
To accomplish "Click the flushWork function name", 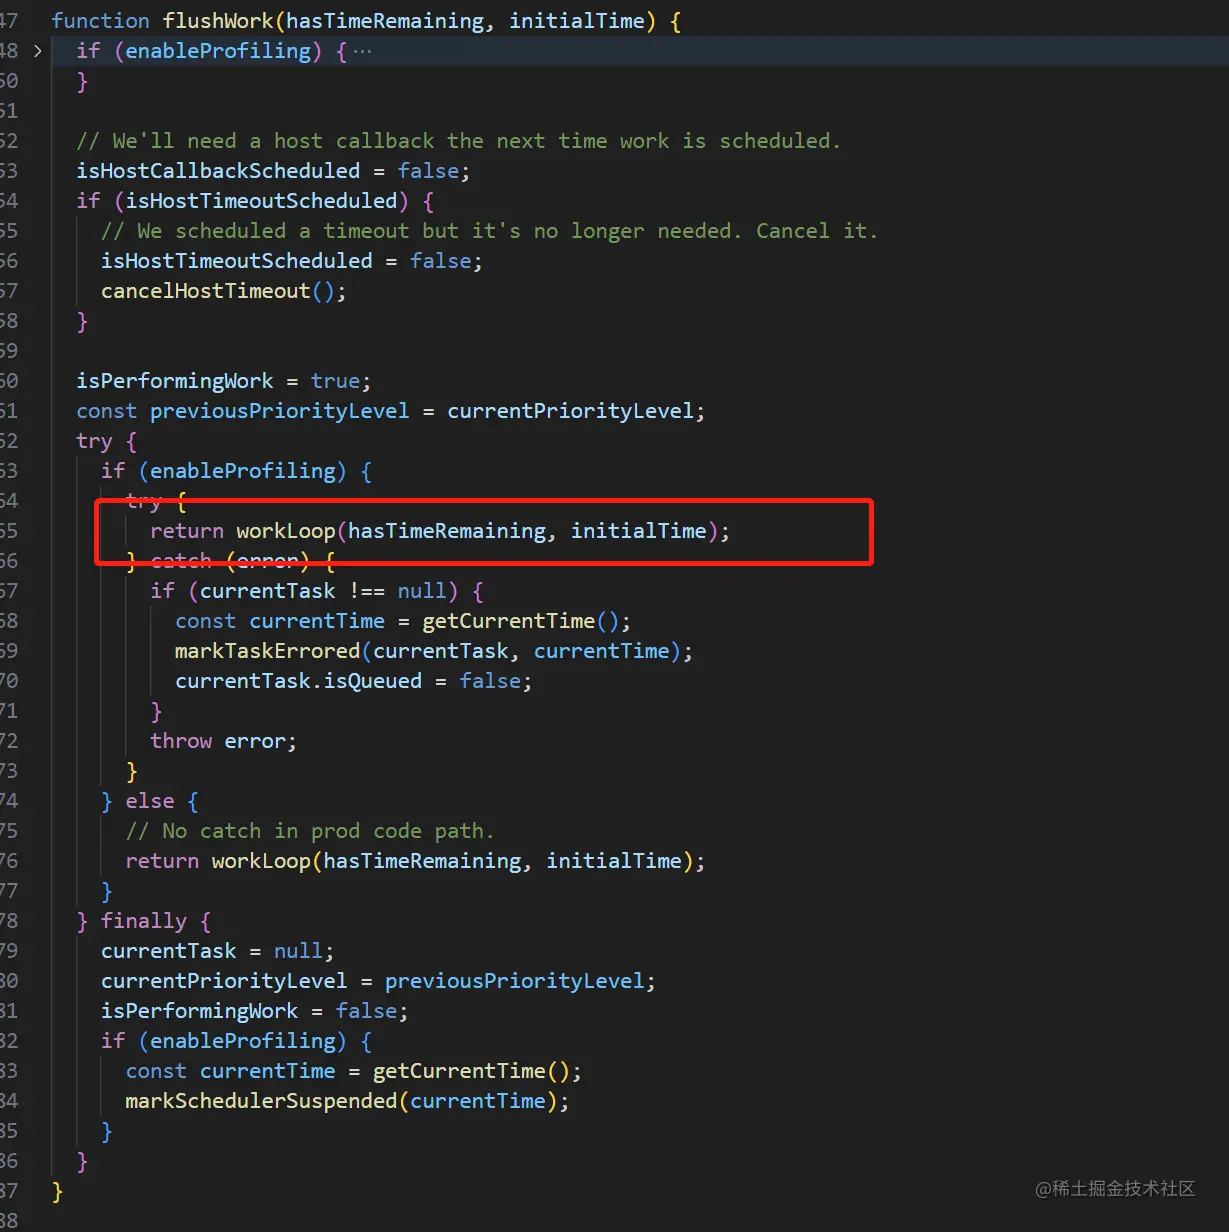I will (x=218, y=21).
